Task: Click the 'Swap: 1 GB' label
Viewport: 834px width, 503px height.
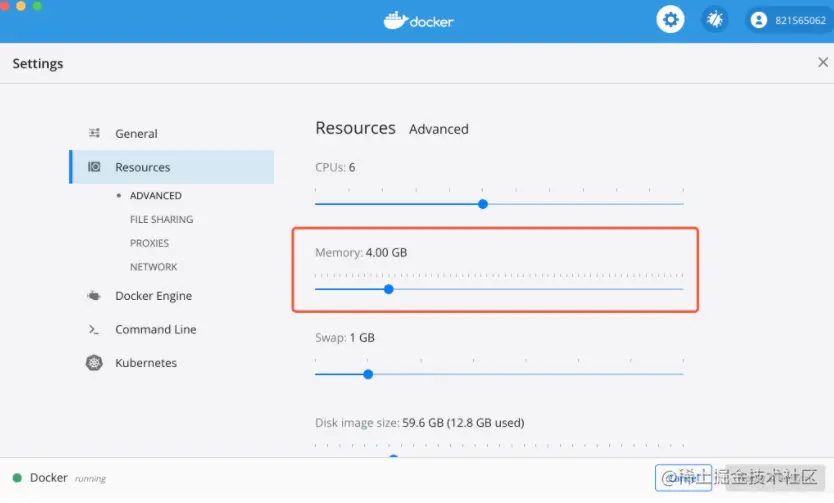Action: (x=345, y=338)
